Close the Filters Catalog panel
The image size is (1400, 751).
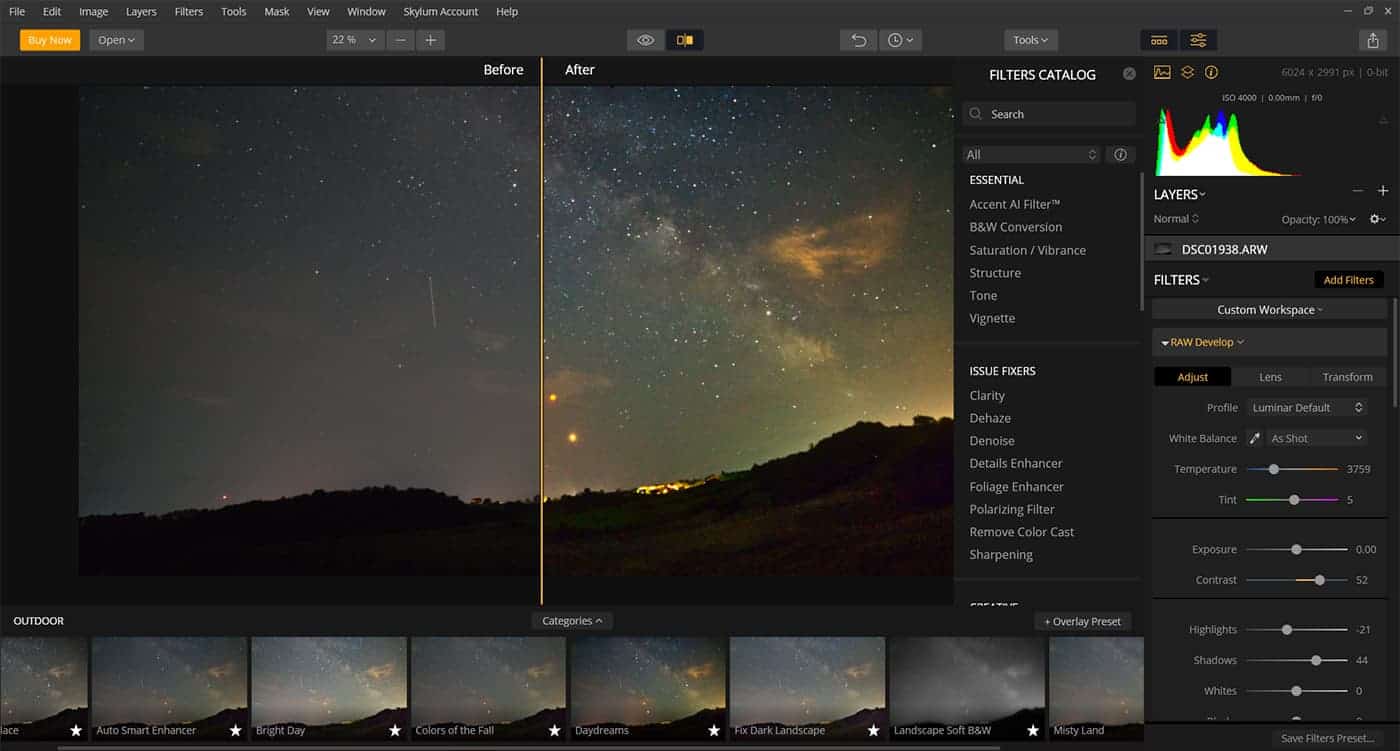pyautogui.click(x=1129, y=74)
